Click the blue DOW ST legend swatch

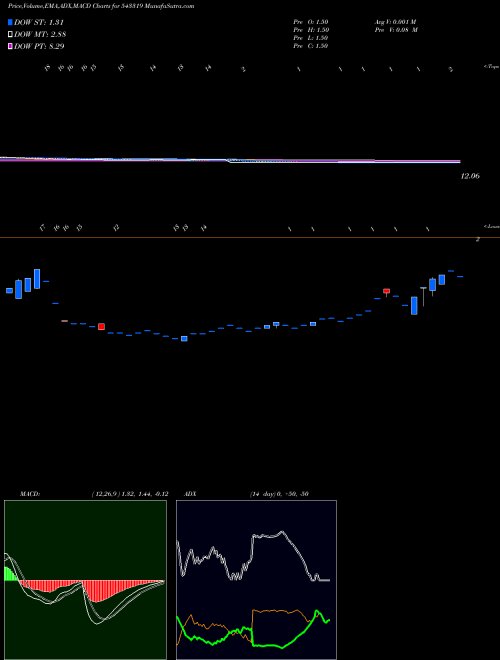tap(10, 22)
